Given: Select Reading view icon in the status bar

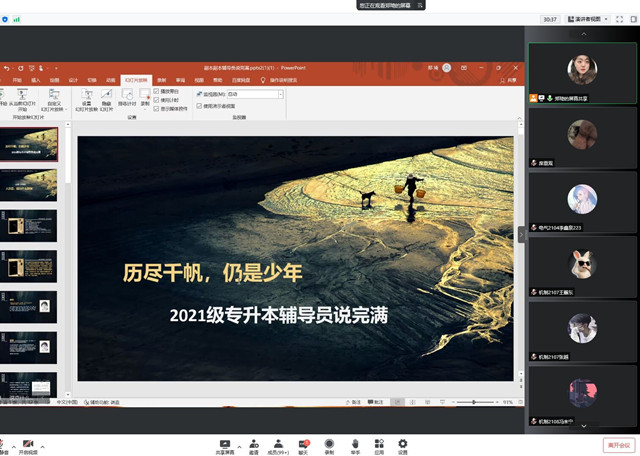Looking at the screenshot, I should 427,403.
